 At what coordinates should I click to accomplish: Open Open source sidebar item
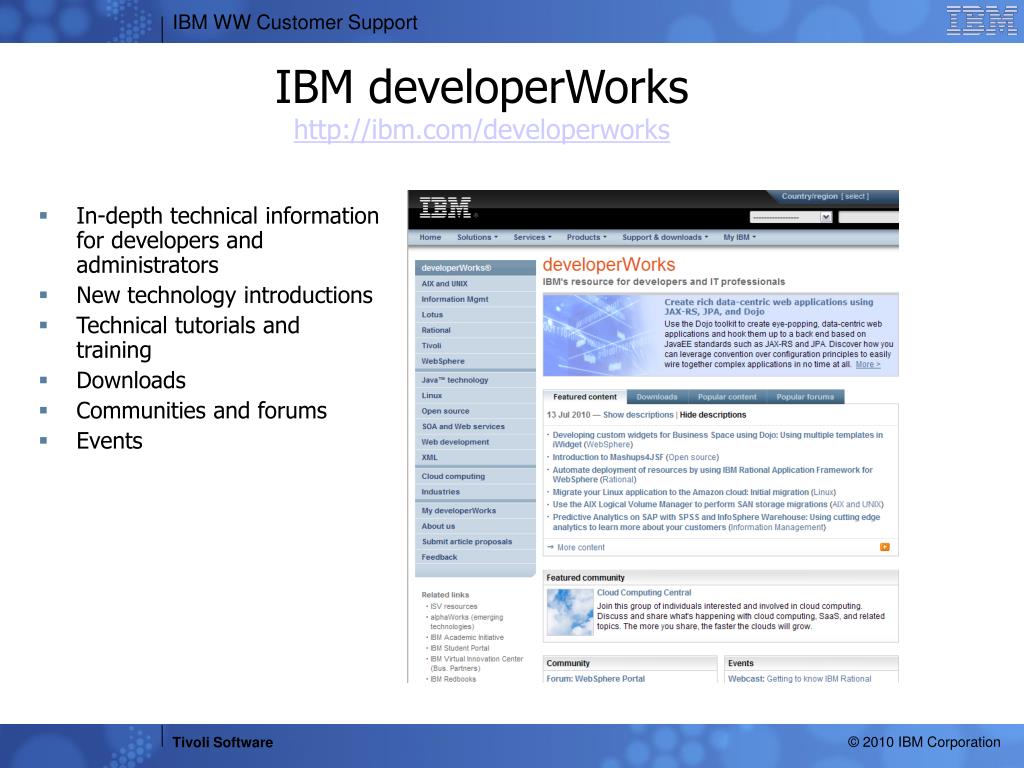click(x=475, y=411)
